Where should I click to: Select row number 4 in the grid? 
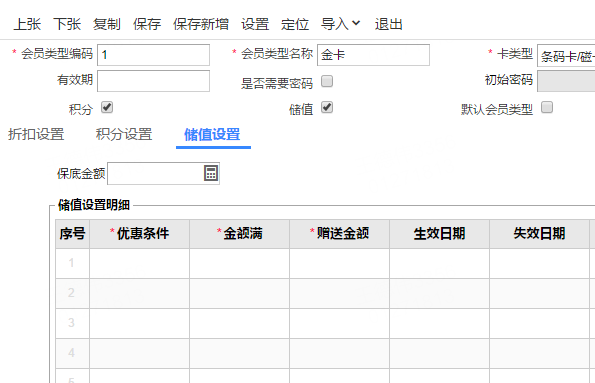(72, 353)
